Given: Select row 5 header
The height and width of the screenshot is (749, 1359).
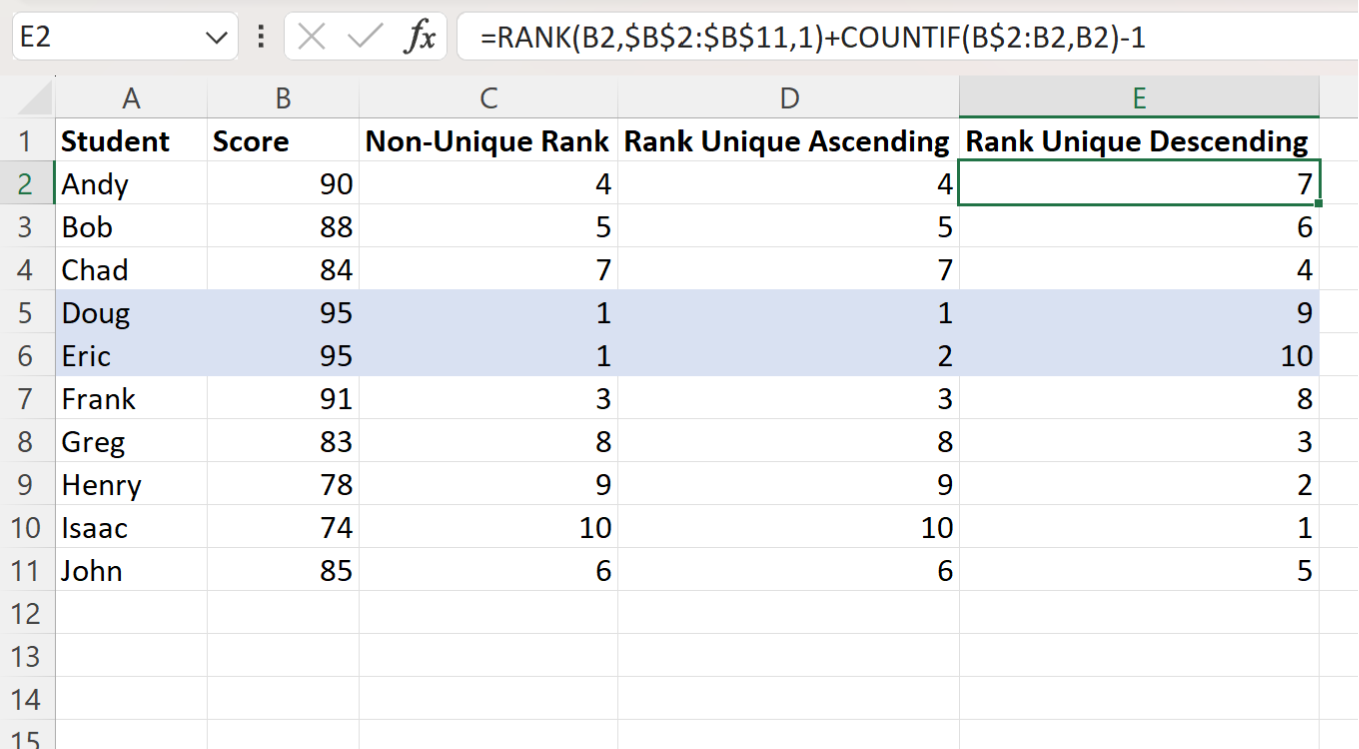Looking at the screenshot, I should (x=27, y=313).
